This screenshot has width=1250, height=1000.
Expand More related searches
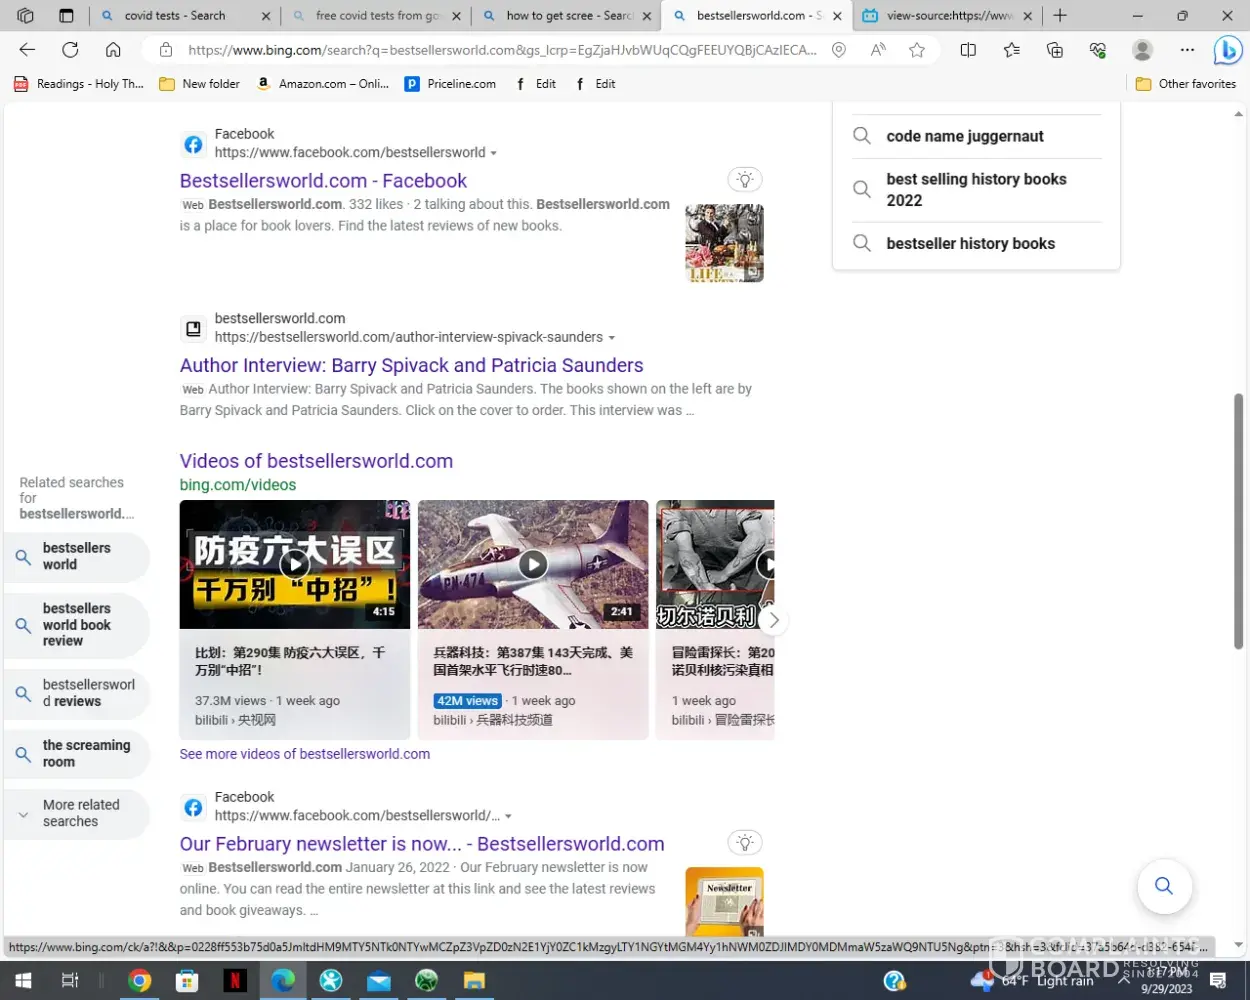pos(76,813)
